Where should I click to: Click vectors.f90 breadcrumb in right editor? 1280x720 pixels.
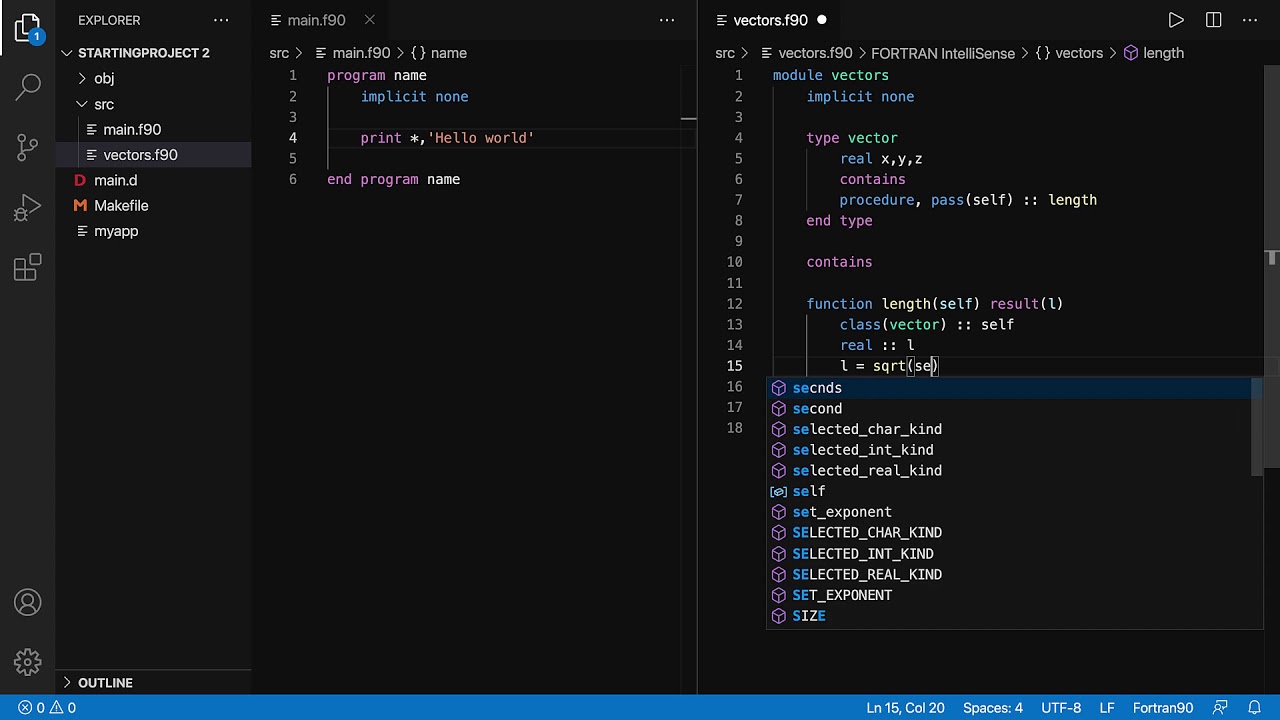click(806, 53)
